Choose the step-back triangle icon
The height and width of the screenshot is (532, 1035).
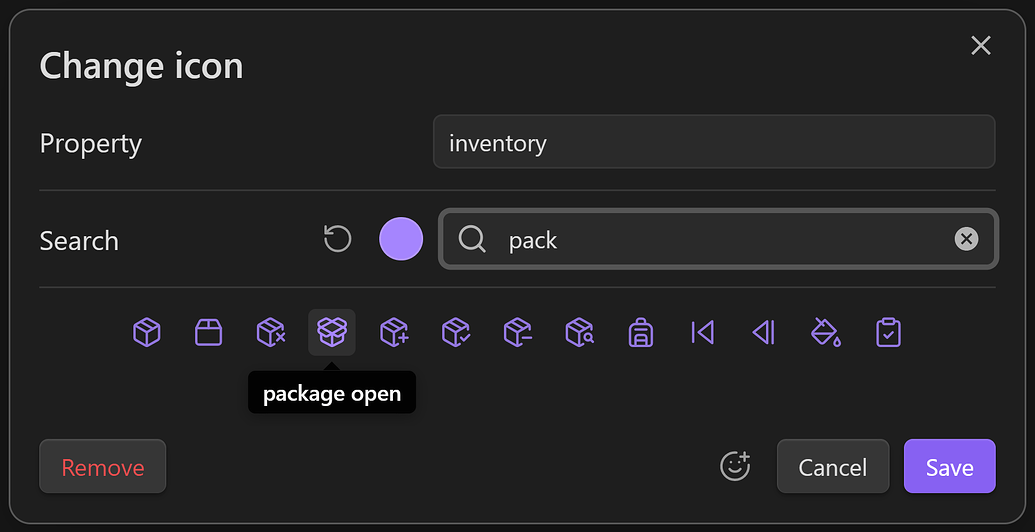point(764,332)
